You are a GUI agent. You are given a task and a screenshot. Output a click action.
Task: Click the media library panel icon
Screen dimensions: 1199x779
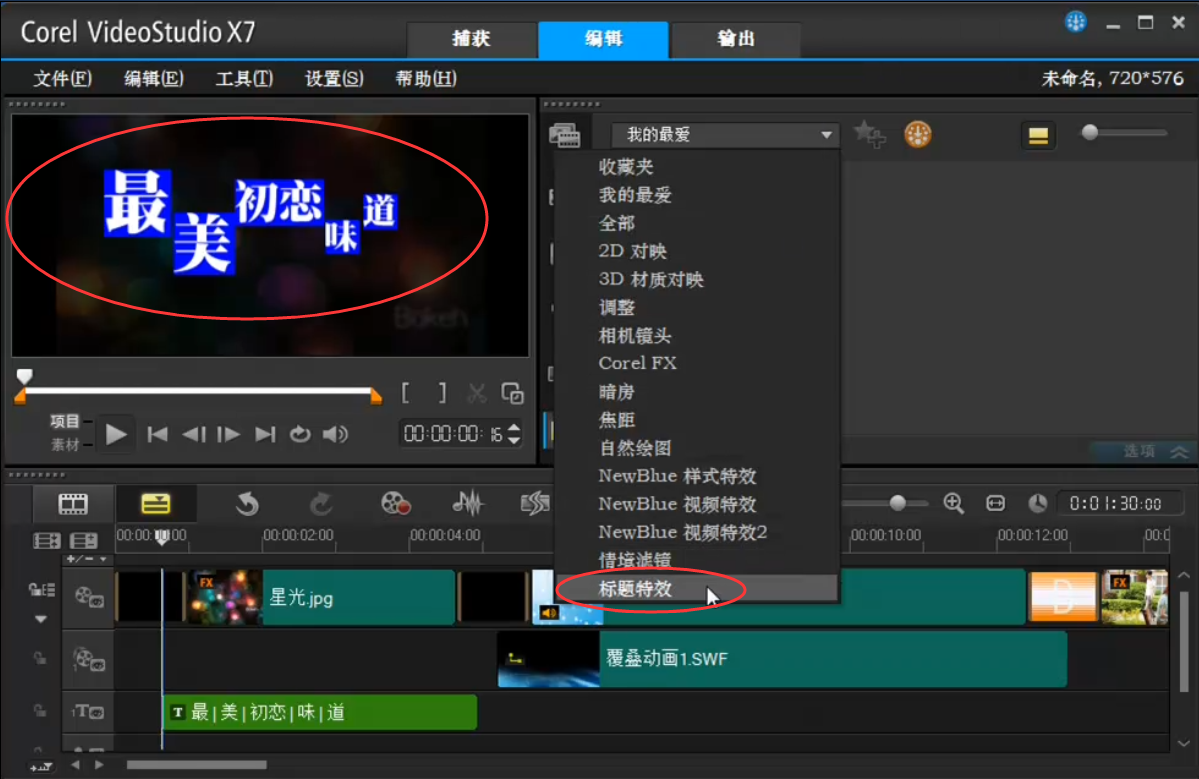[x=564, y=135]
